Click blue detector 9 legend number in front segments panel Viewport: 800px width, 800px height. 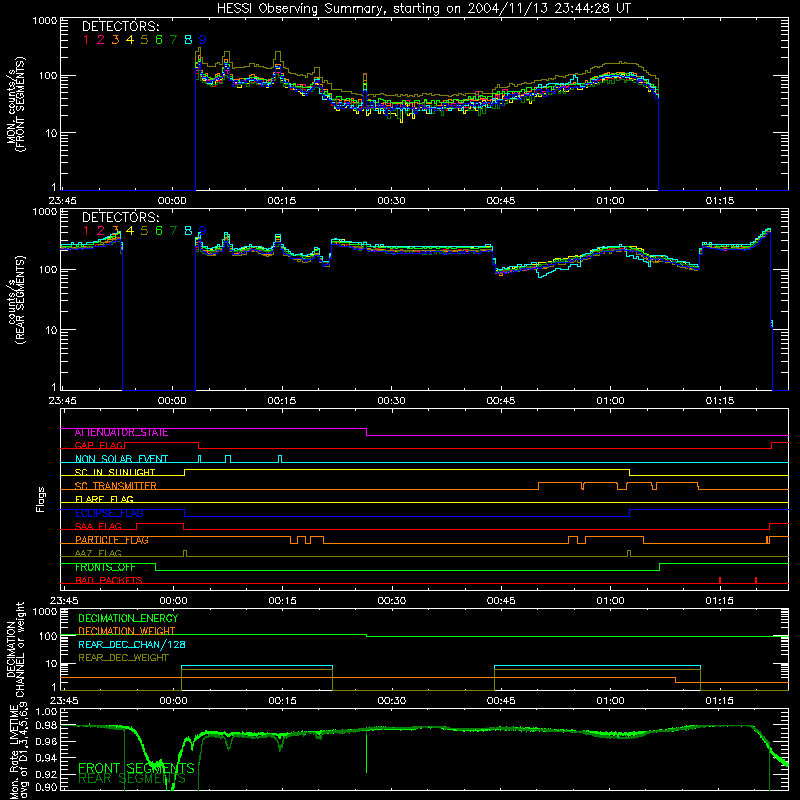(203, 40)
